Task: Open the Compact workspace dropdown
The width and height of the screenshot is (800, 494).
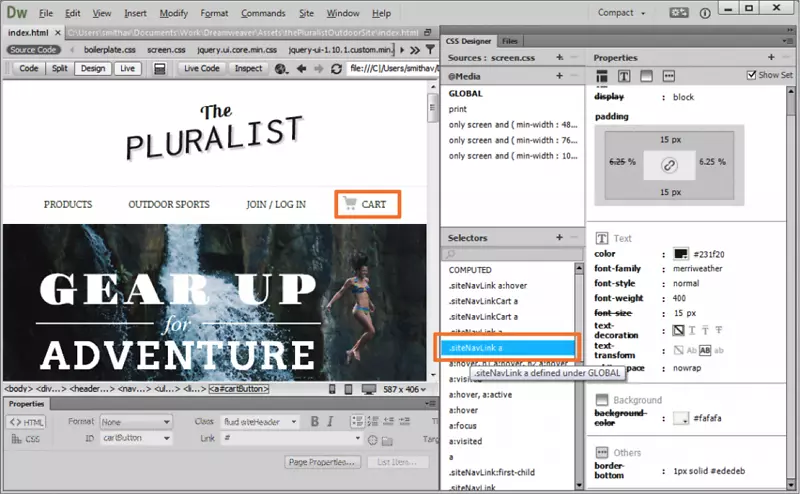Action: [x=621, y=13]
